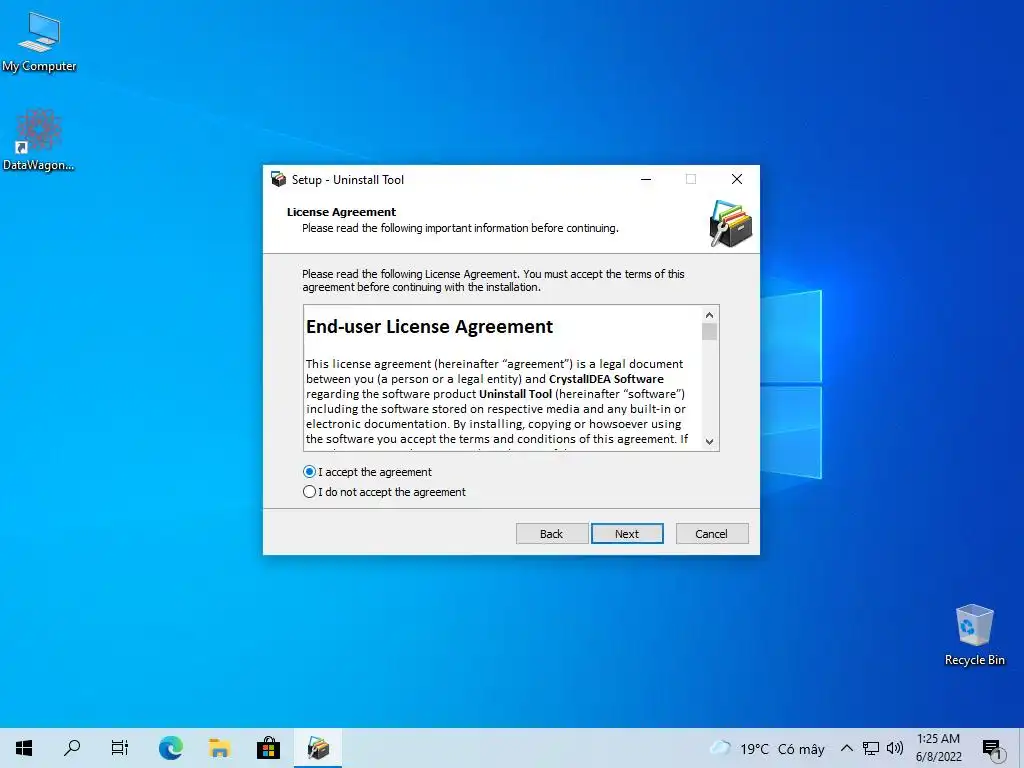Click the Back button

[x=552, y=534]
